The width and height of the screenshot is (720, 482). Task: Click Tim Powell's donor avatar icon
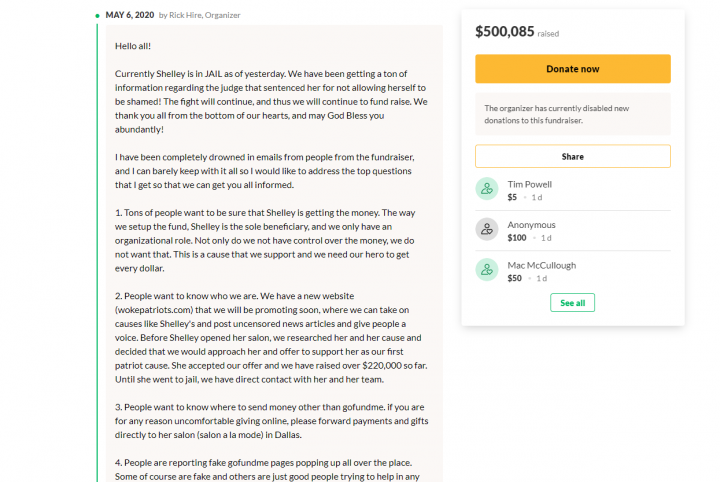click(487, 189)
